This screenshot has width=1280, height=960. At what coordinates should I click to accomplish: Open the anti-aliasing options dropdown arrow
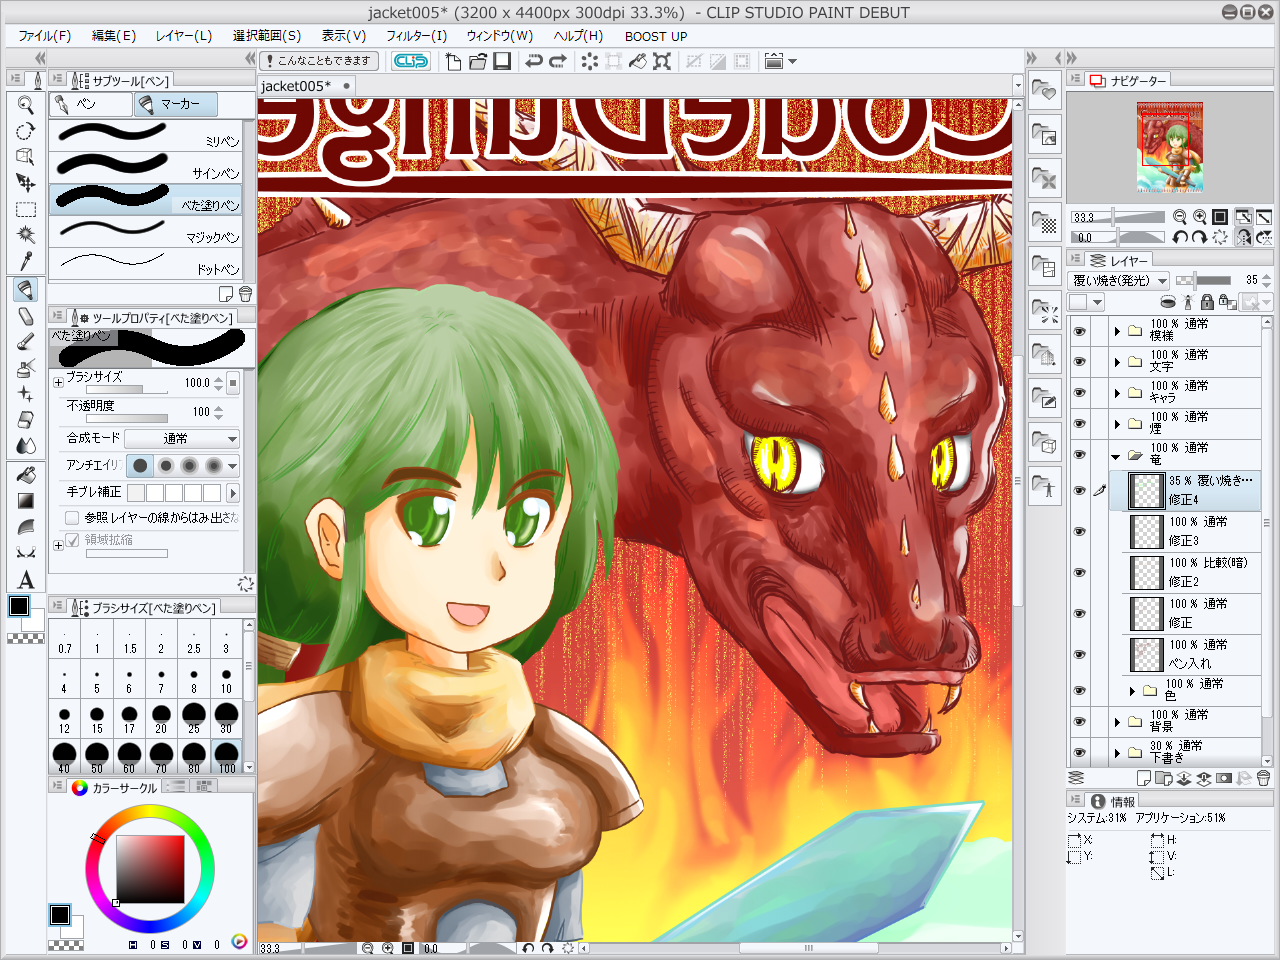click(233, 466)
